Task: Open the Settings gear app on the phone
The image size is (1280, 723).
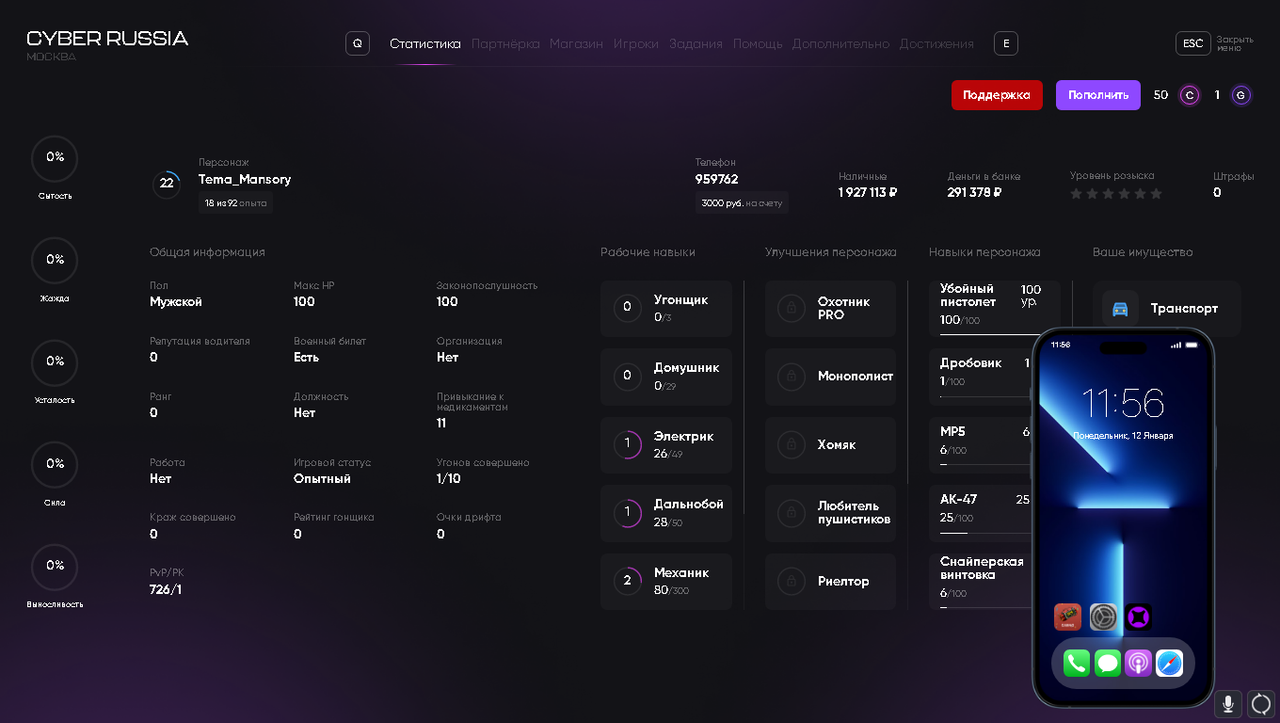Action: pyautogui.click(x=1103, y=617)
